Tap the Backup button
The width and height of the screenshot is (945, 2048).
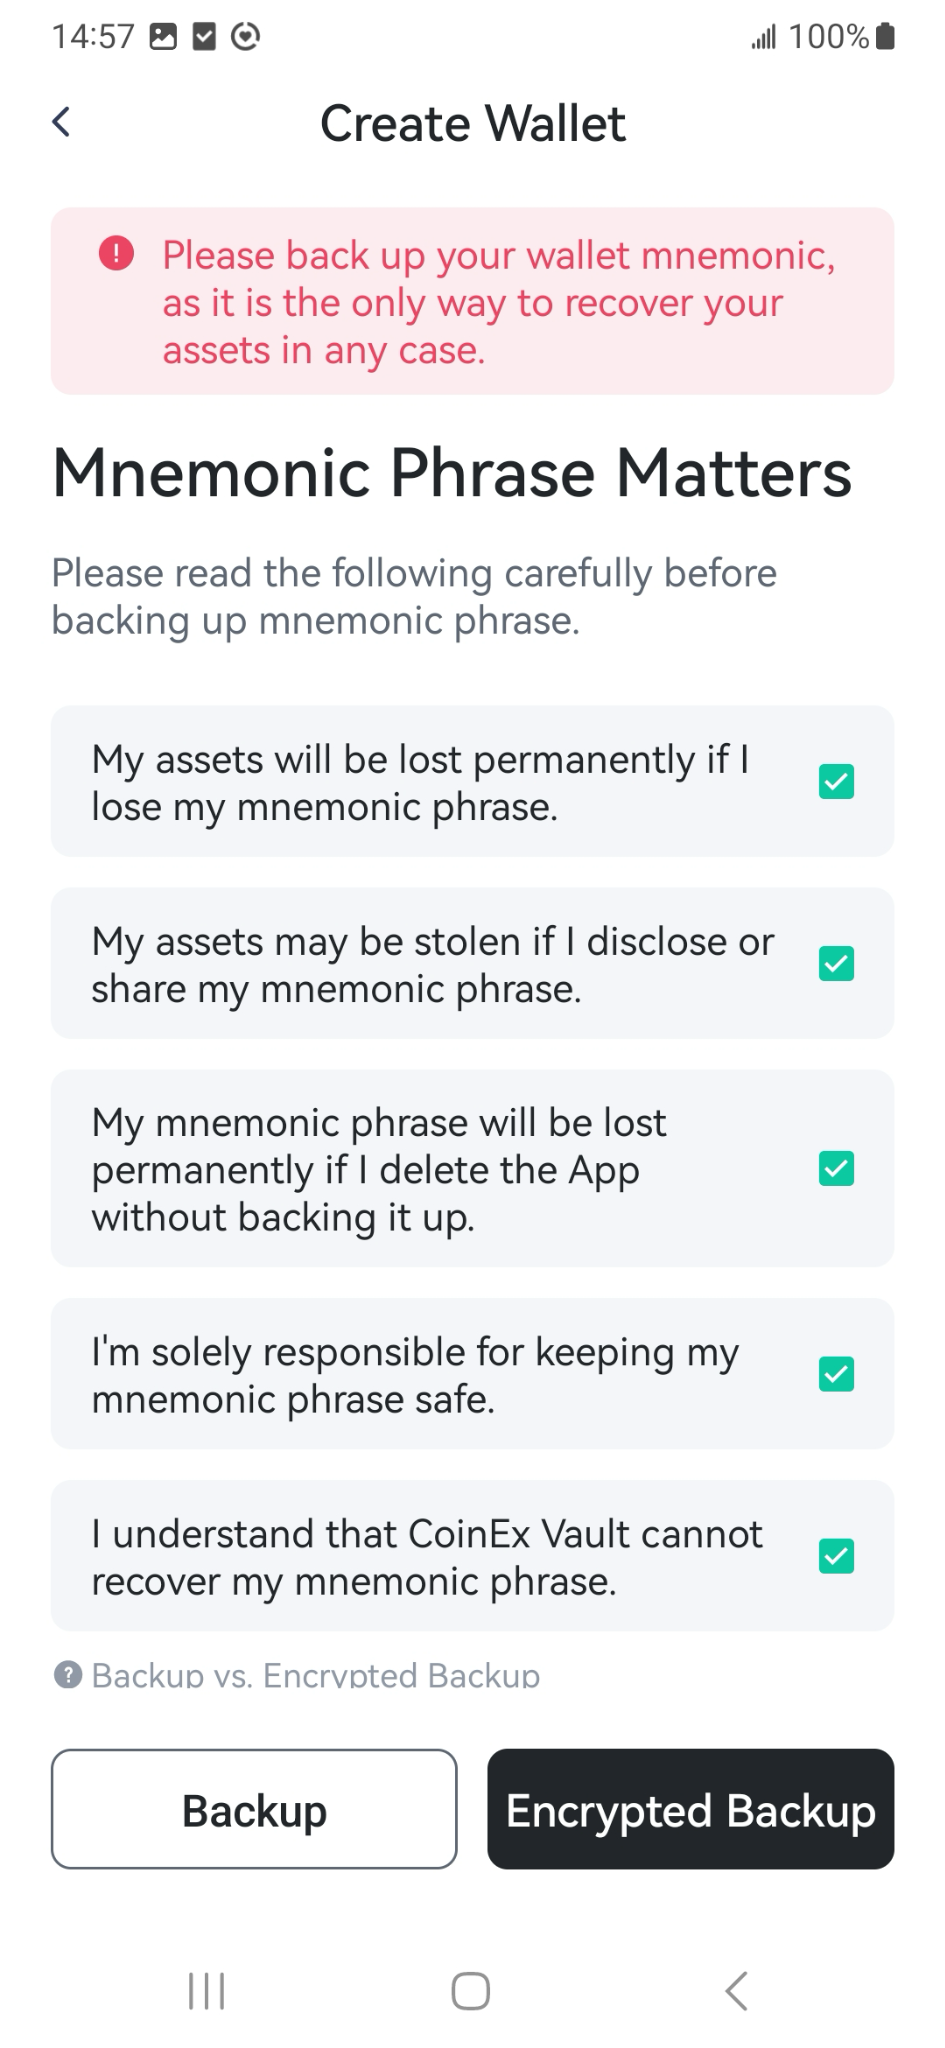tap(254, 1809)
